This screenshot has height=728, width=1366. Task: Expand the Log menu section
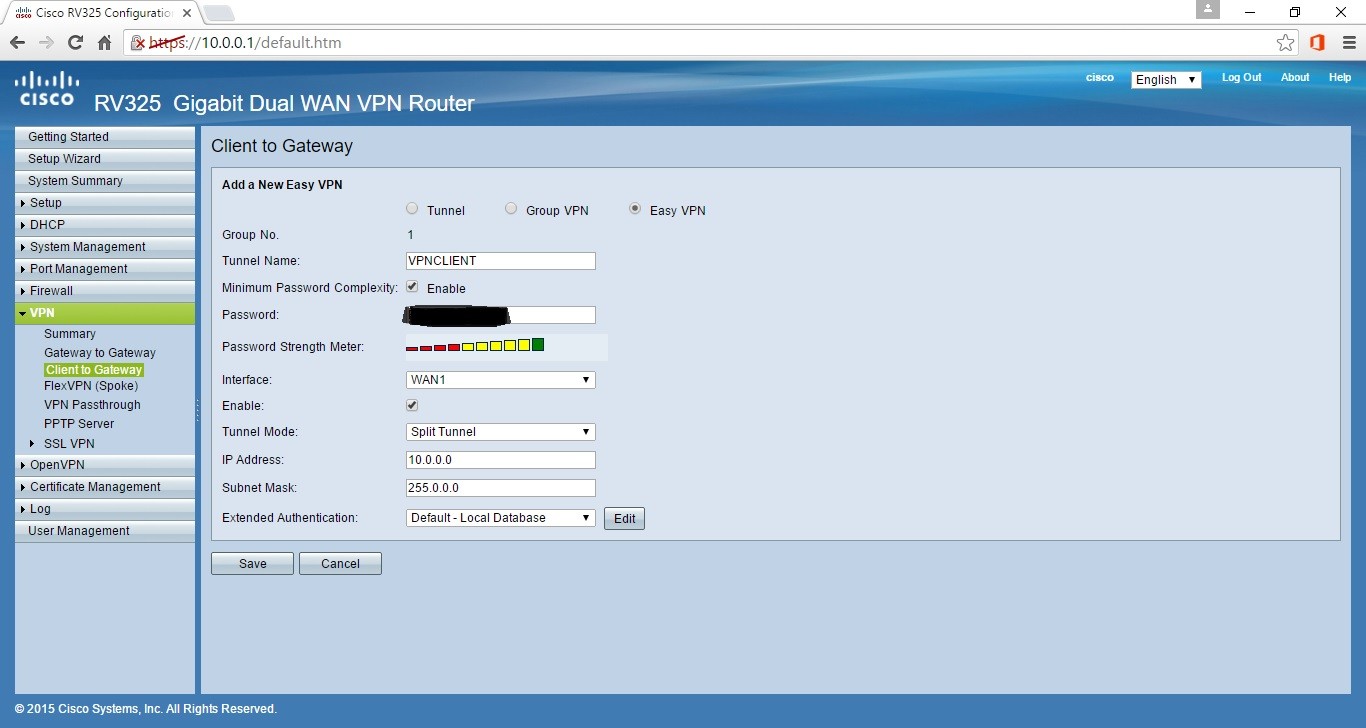[x=105, y=509]
